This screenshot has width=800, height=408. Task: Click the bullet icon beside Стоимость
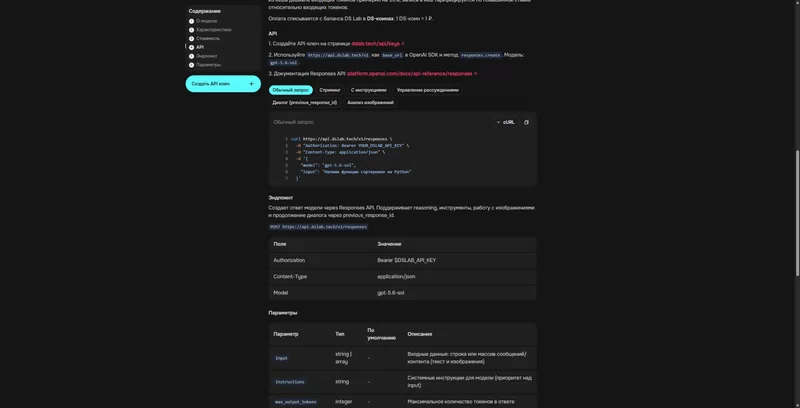(x=191, y=38)
